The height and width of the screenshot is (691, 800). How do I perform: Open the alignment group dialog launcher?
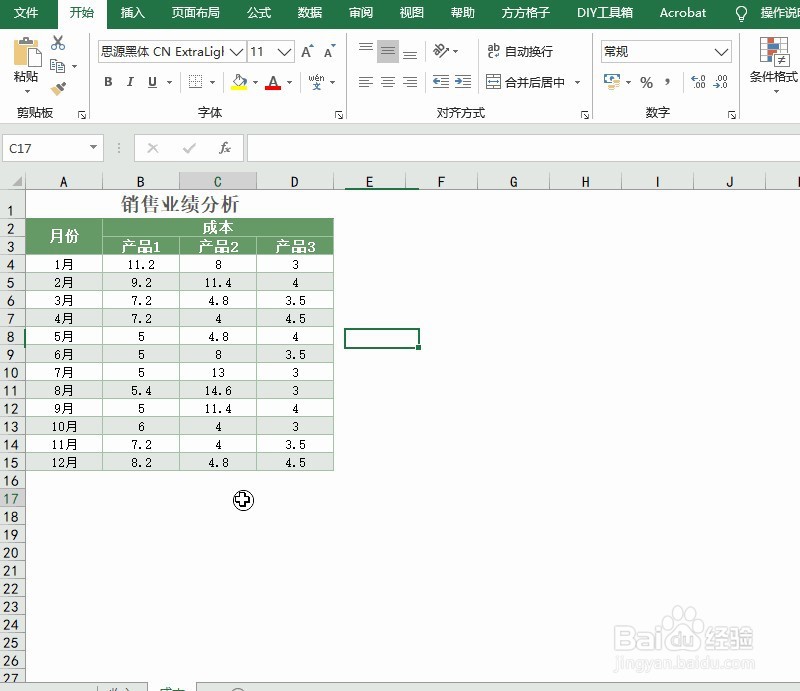(x=585, y=115)
